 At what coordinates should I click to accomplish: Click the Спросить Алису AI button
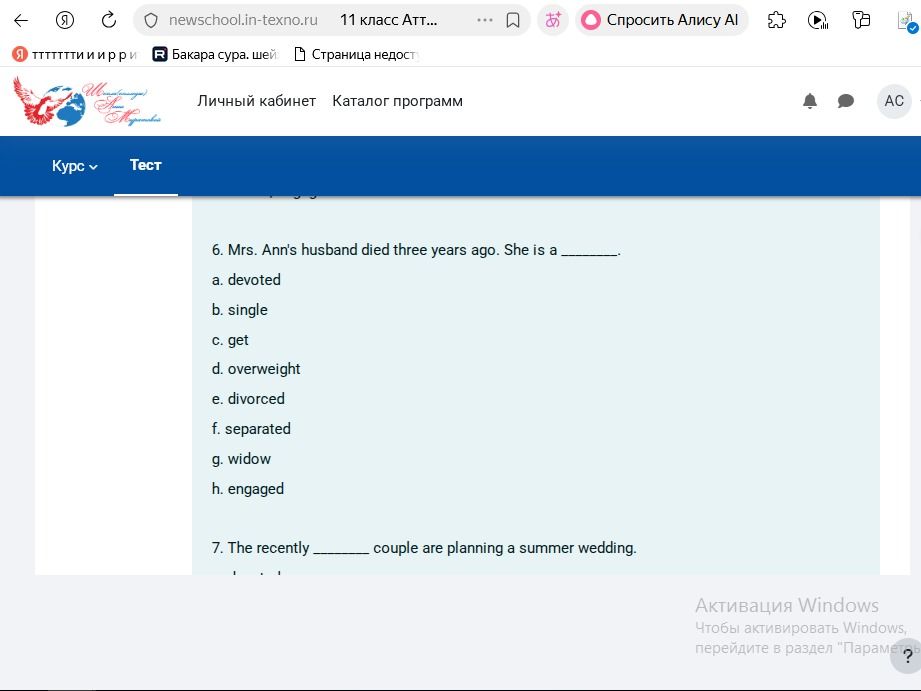tap(661, 20)
